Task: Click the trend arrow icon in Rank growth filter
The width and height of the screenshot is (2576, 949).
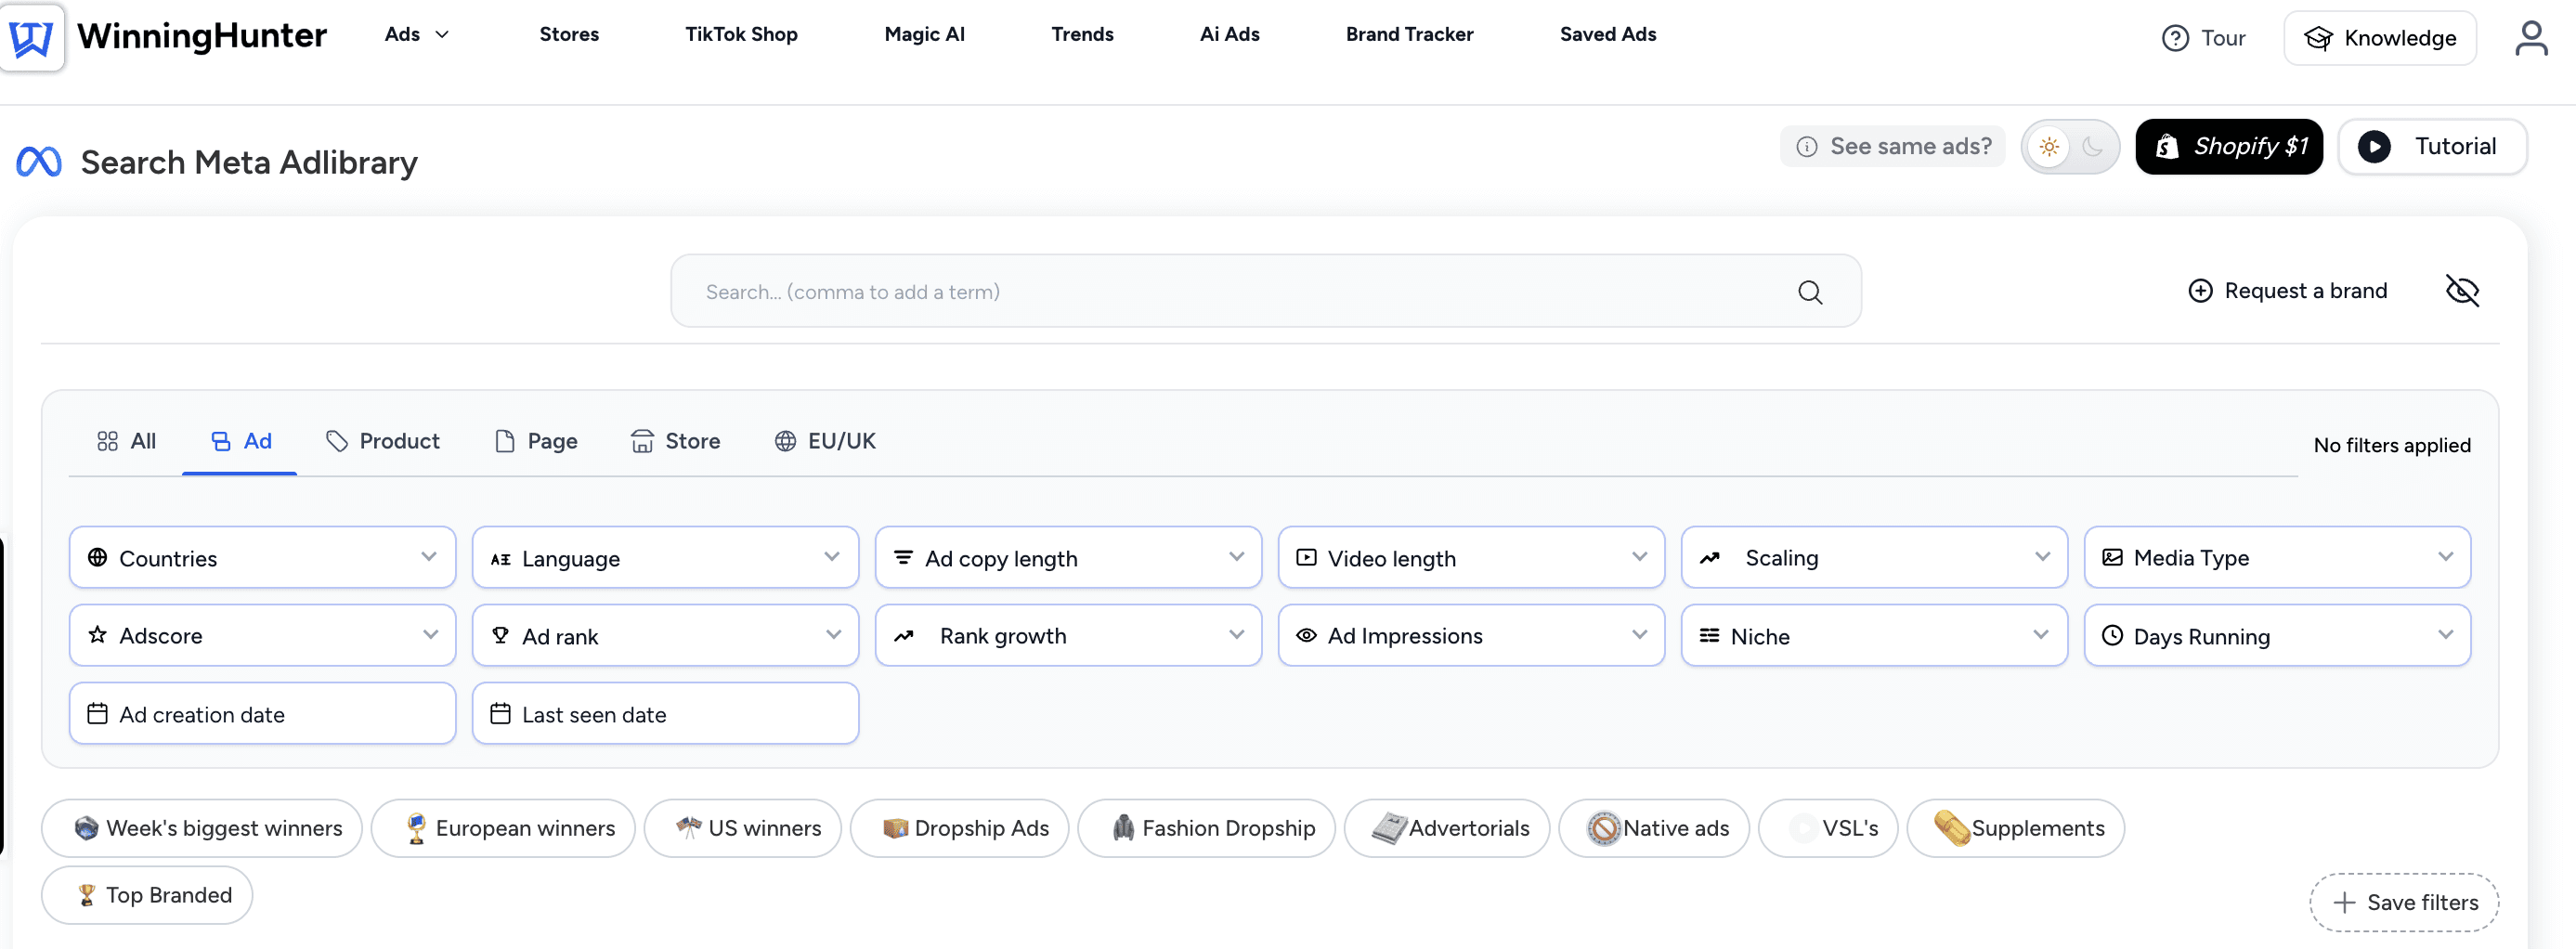Action: pos(903,636)
